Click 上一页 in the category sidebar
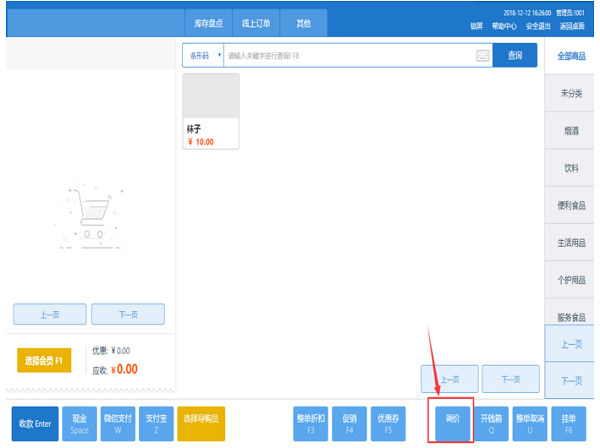The width and height of the screenshot is (600, 448). (569, 344)
